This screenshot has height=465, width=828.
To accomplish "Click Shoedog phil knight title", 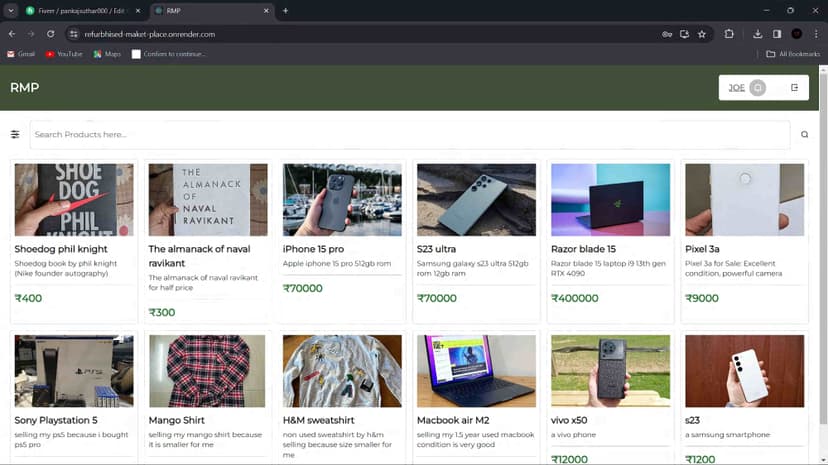I will (x=61, y=249).
